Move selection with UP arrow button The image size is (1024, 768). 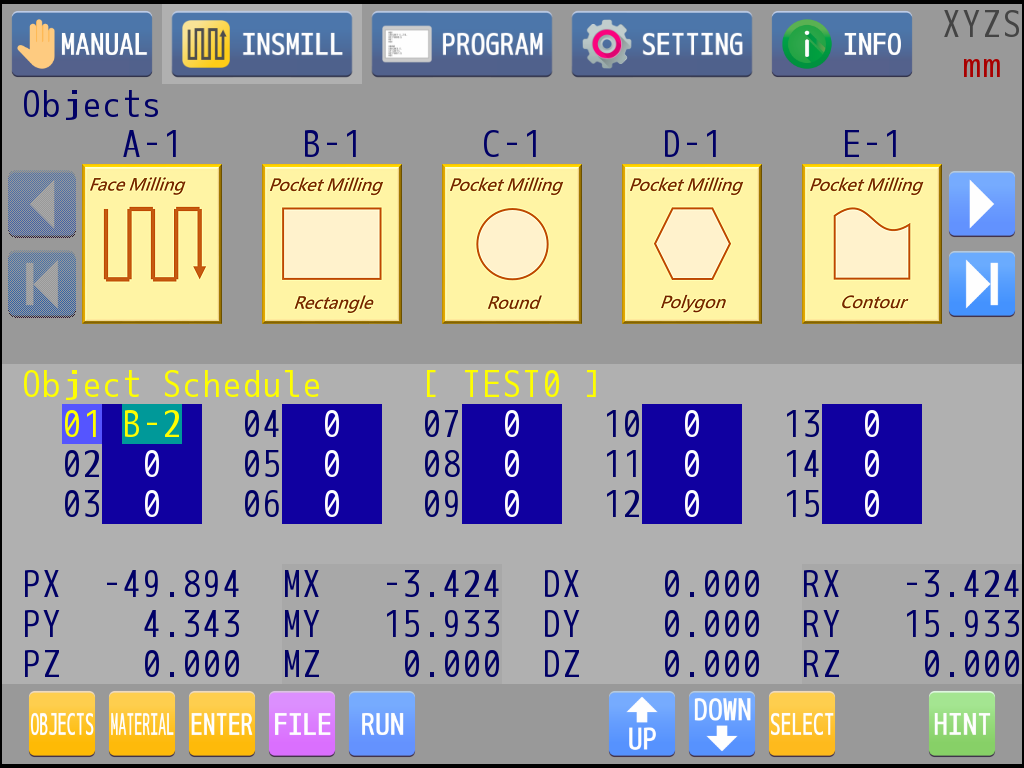click(641, 723)
